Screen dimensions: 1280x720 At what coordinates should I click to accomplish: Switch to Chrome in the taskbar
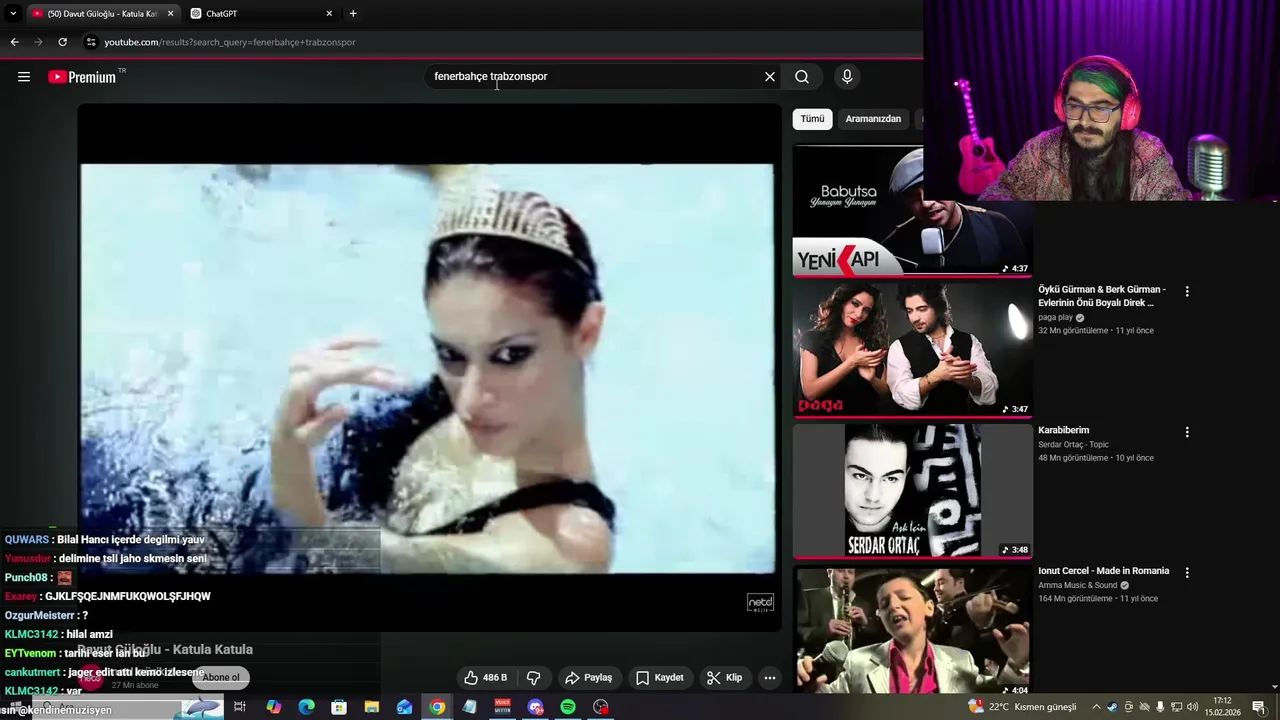point(437,707)
